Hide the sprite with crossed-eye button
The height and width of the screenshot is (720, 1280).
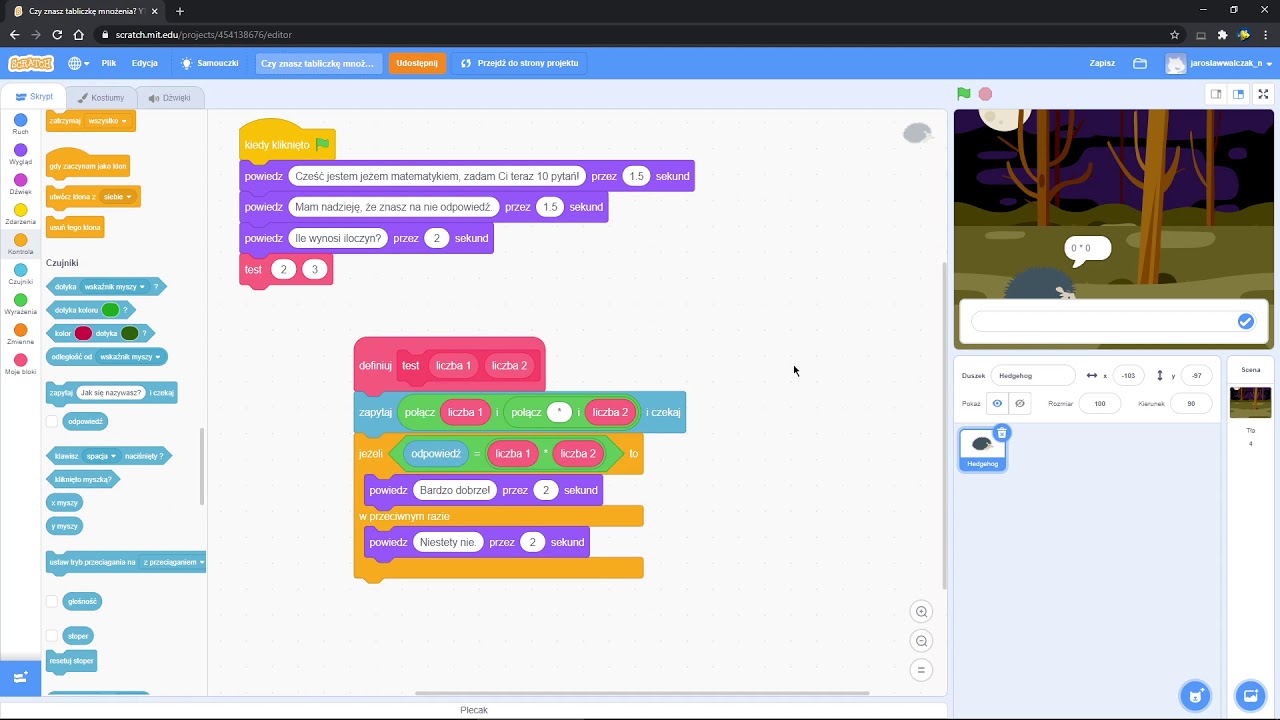pos(1020,403)
